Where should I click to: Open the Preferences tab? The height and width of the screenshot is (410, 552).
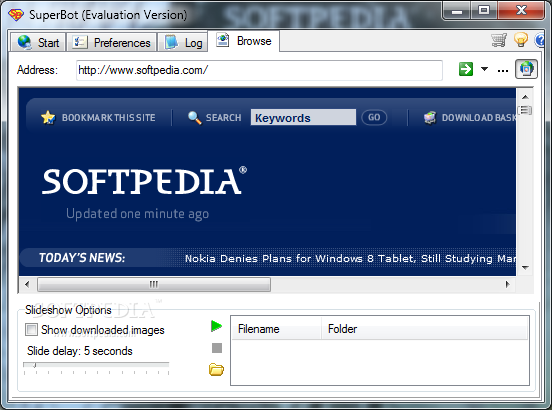(112, 42)
